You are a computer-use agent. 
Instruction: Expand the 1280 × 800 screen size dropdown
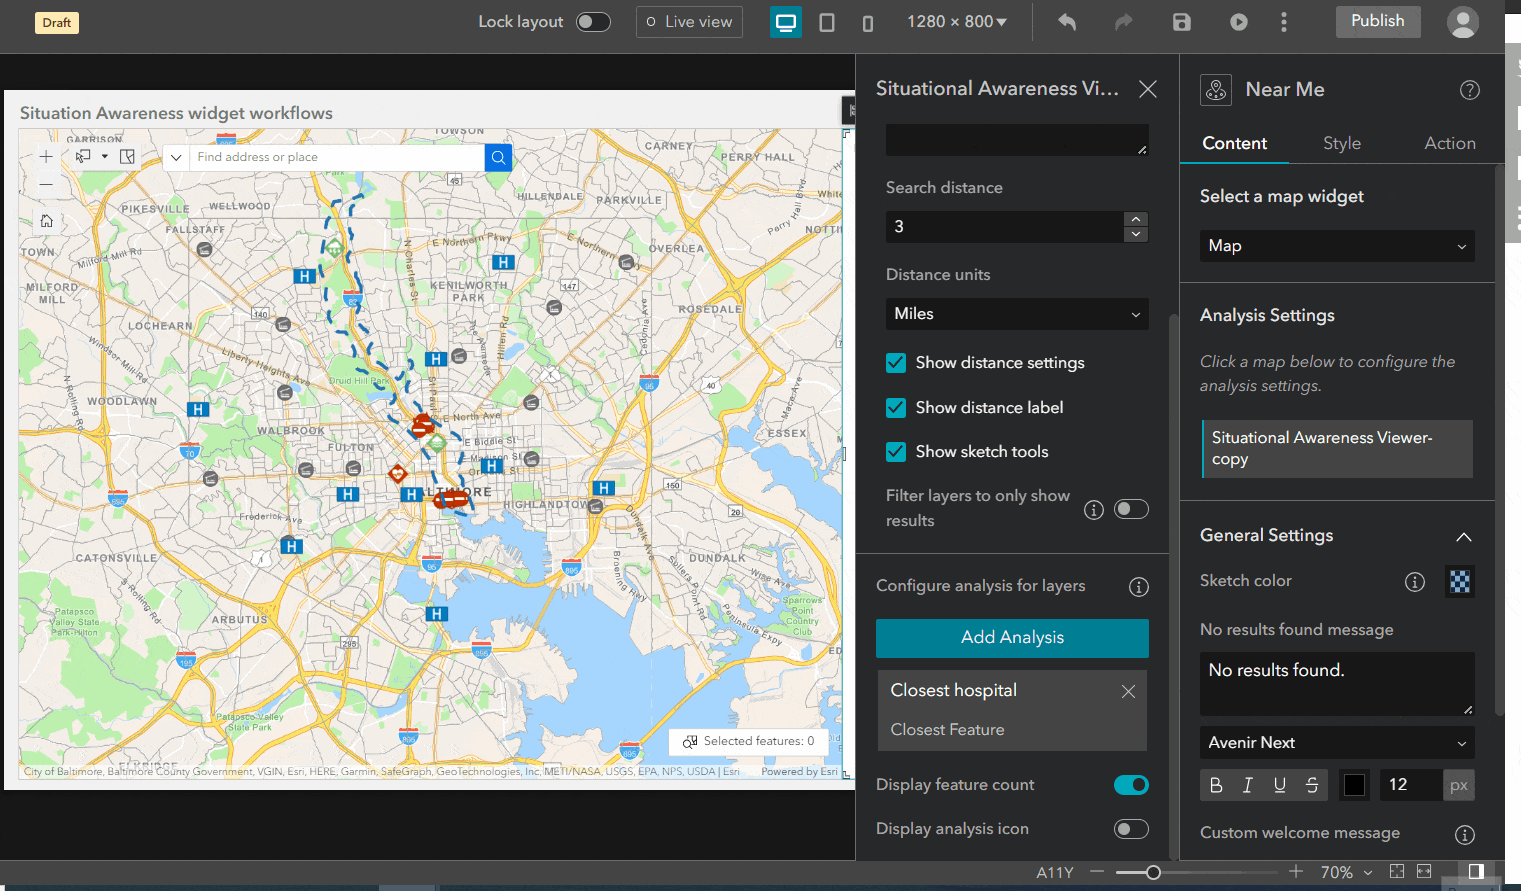957,21
